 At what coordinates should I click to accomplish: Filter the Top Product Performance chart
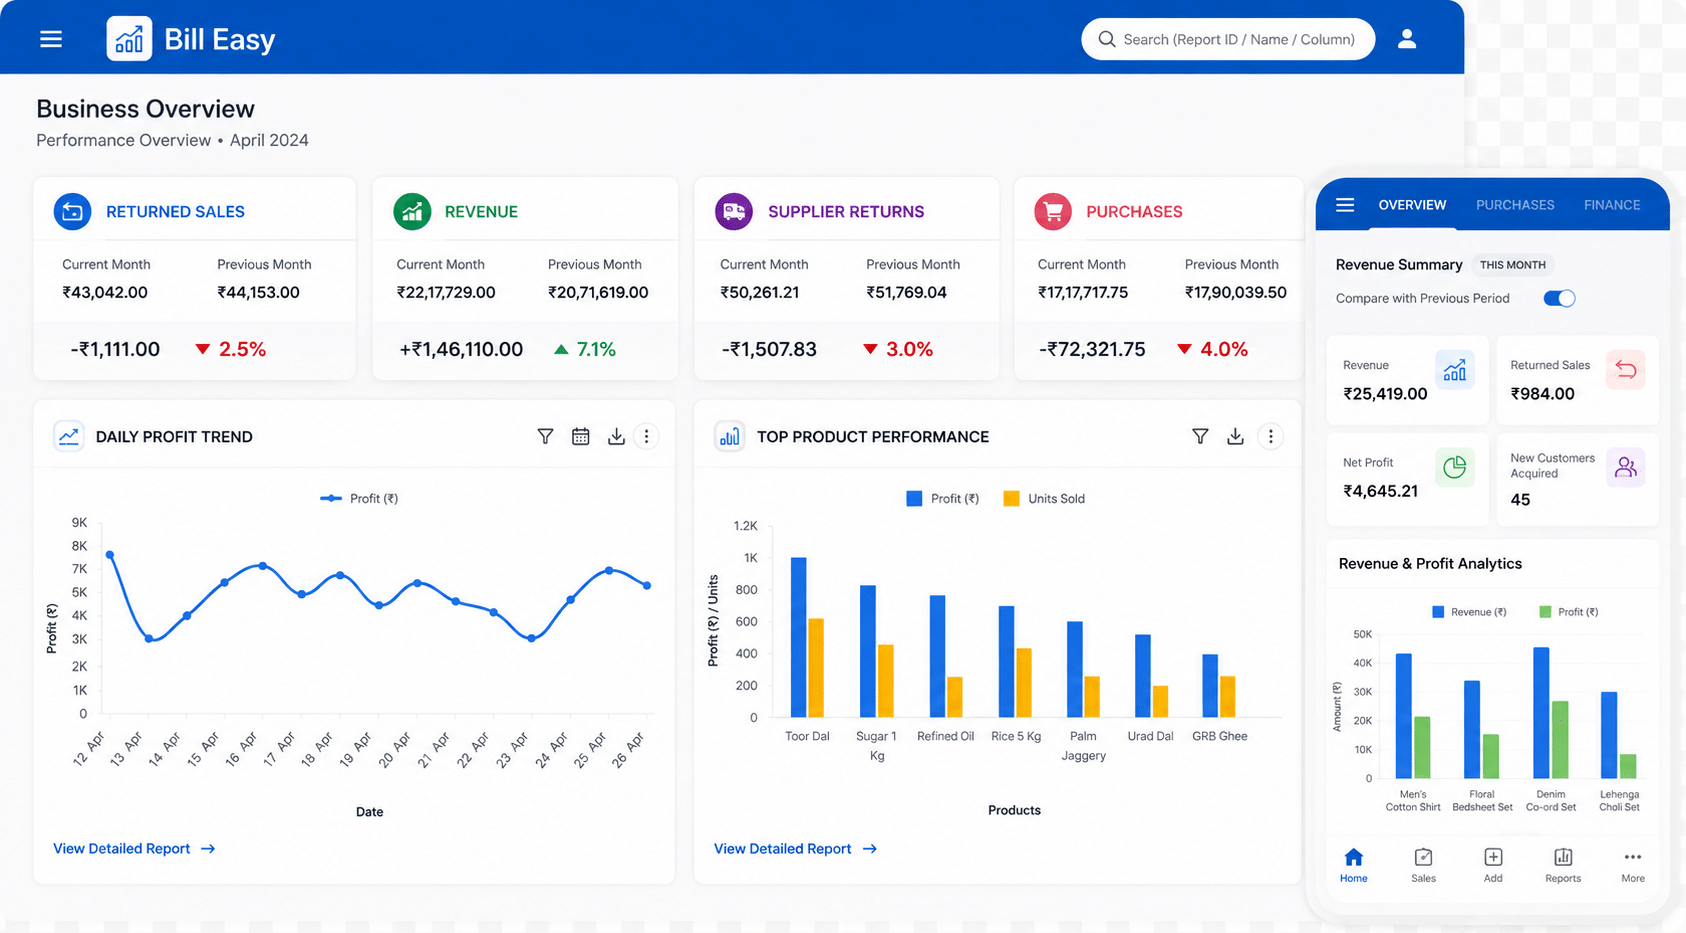(x=1200, y=436)
